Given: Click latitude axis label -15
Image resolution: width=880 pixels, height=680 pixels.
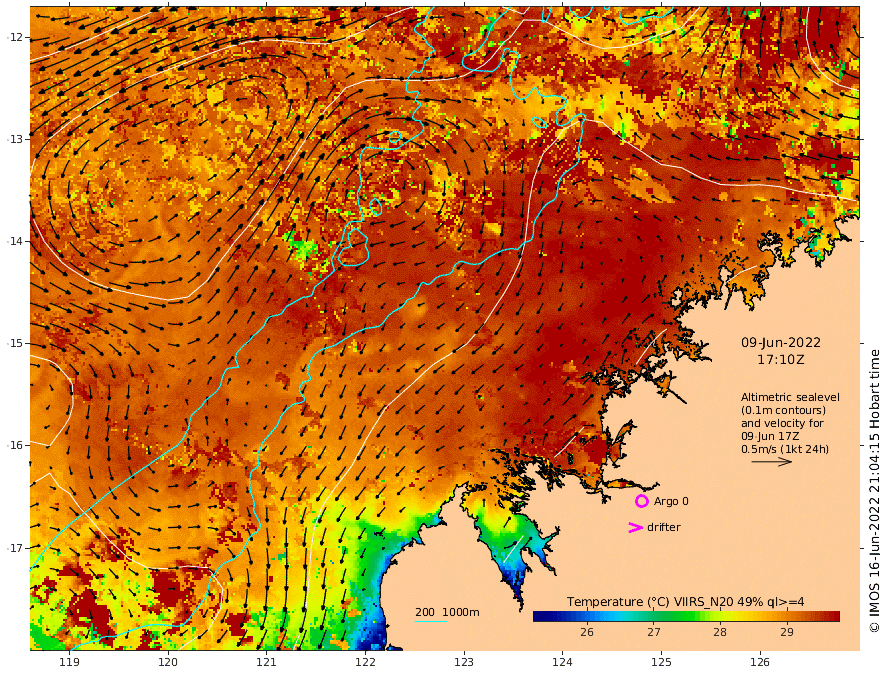Looking at the screenshot, I should pyautogui.click(x=15, y=343).
